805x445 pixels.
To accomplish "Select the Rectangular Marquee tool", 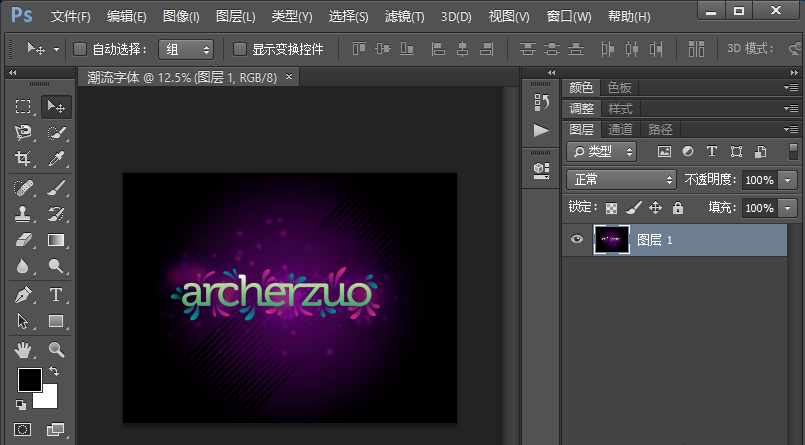I will [x=23, y=107].
